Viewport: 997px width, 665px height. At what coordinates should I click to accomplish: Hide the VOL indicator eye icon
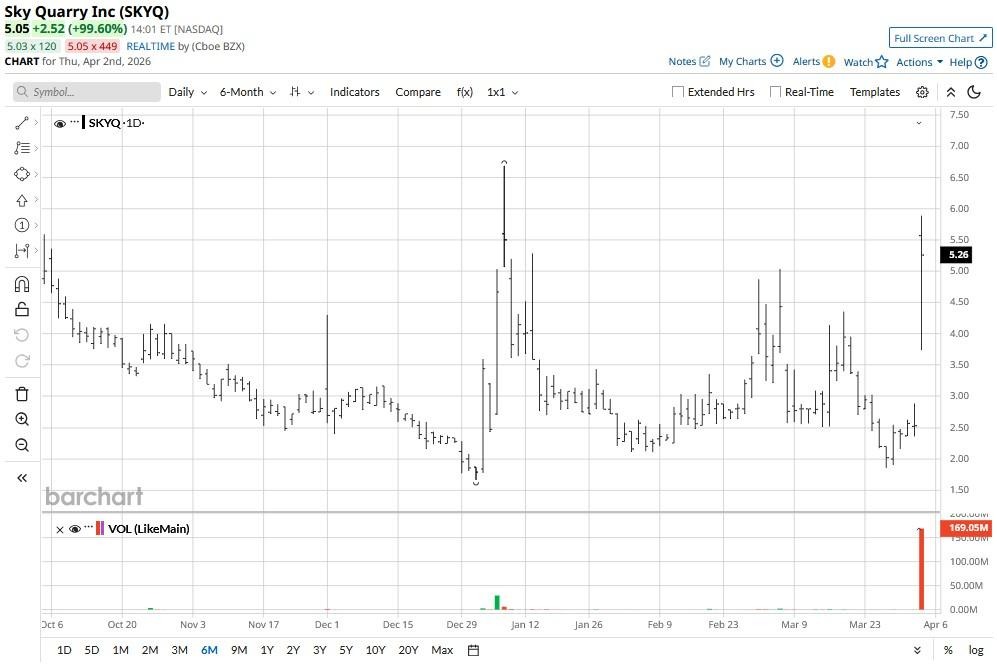[74, 529]
